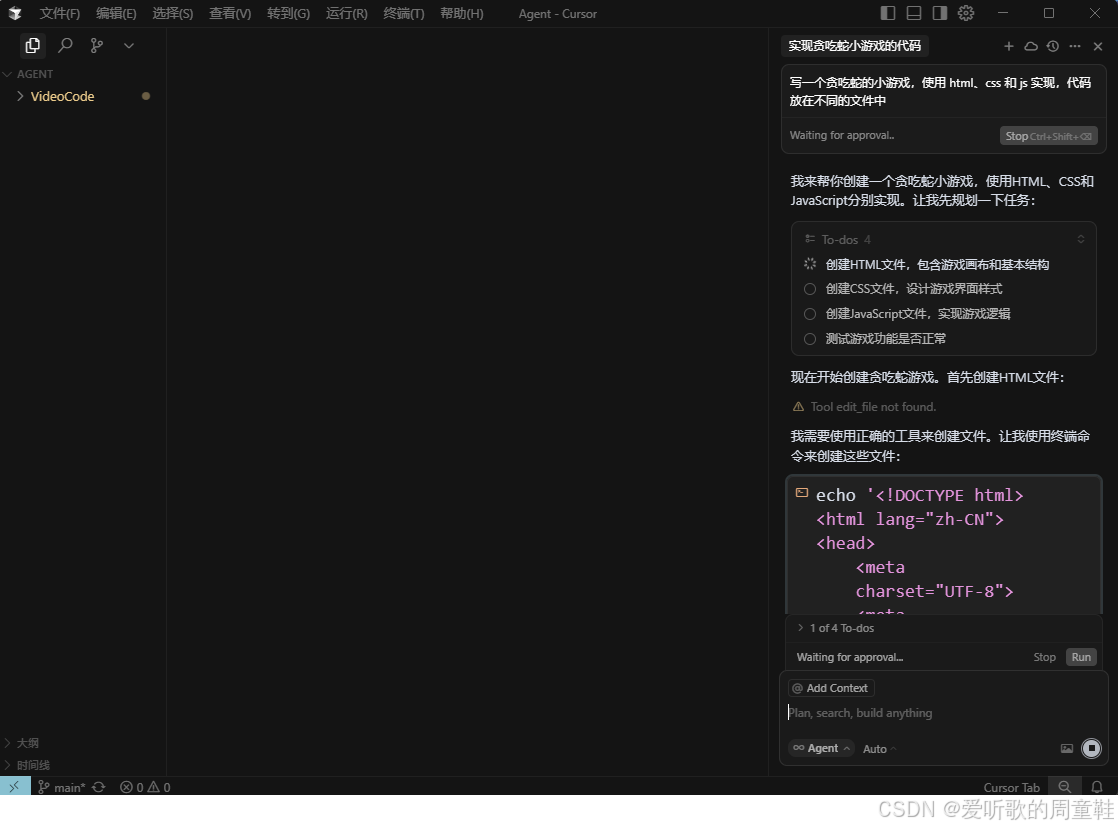Toggle primary sidebar layout icon
The height and width of the screenshot is (829, 1118).
pos(888,13)
